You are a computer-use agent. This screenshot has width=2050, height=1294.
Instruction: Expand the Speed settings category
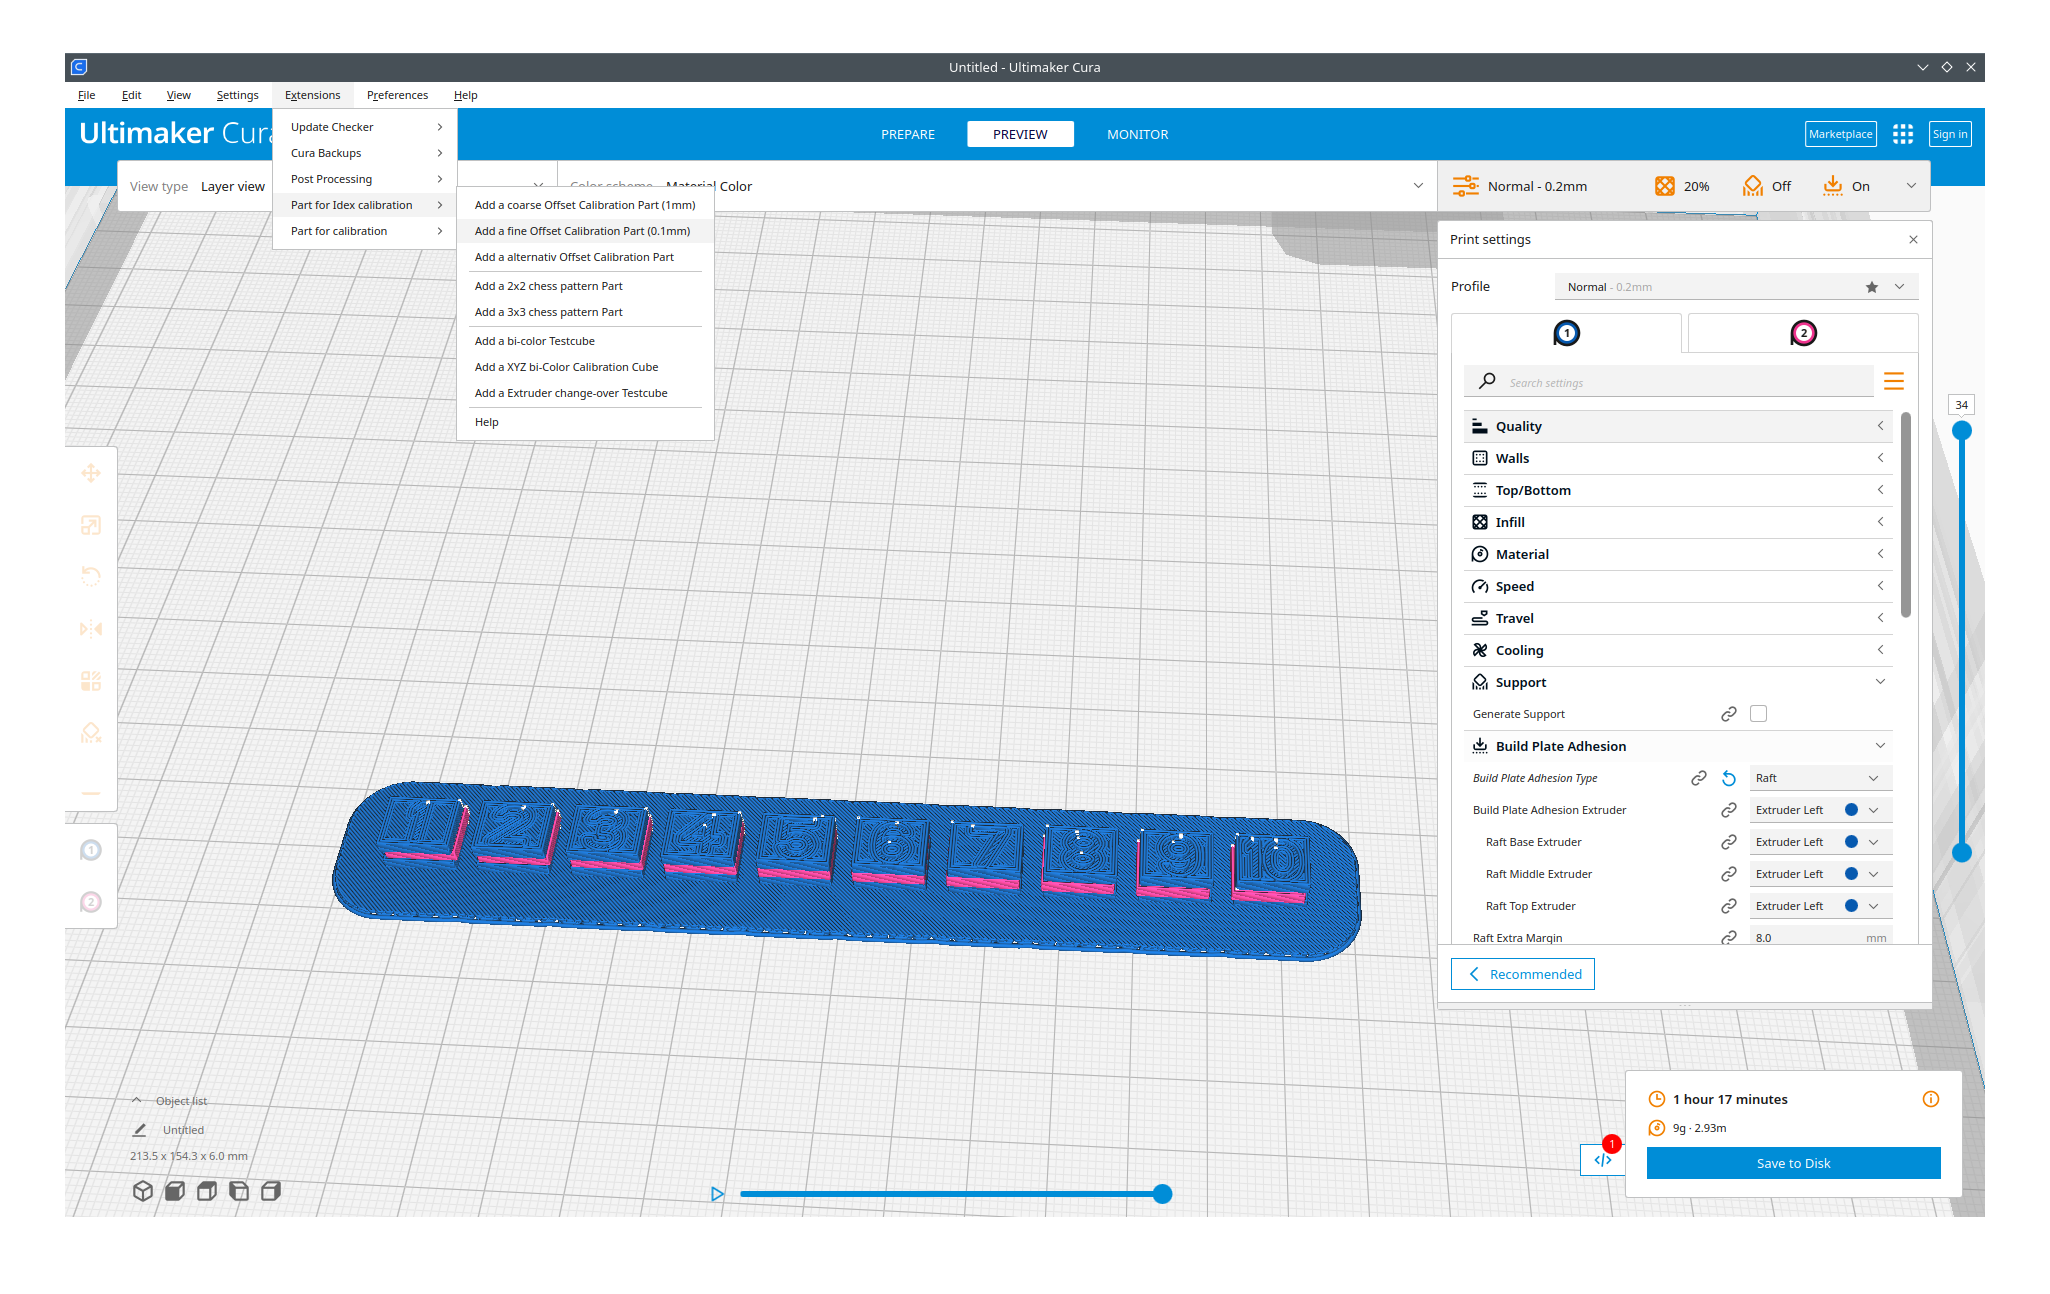click(1678, 586)
